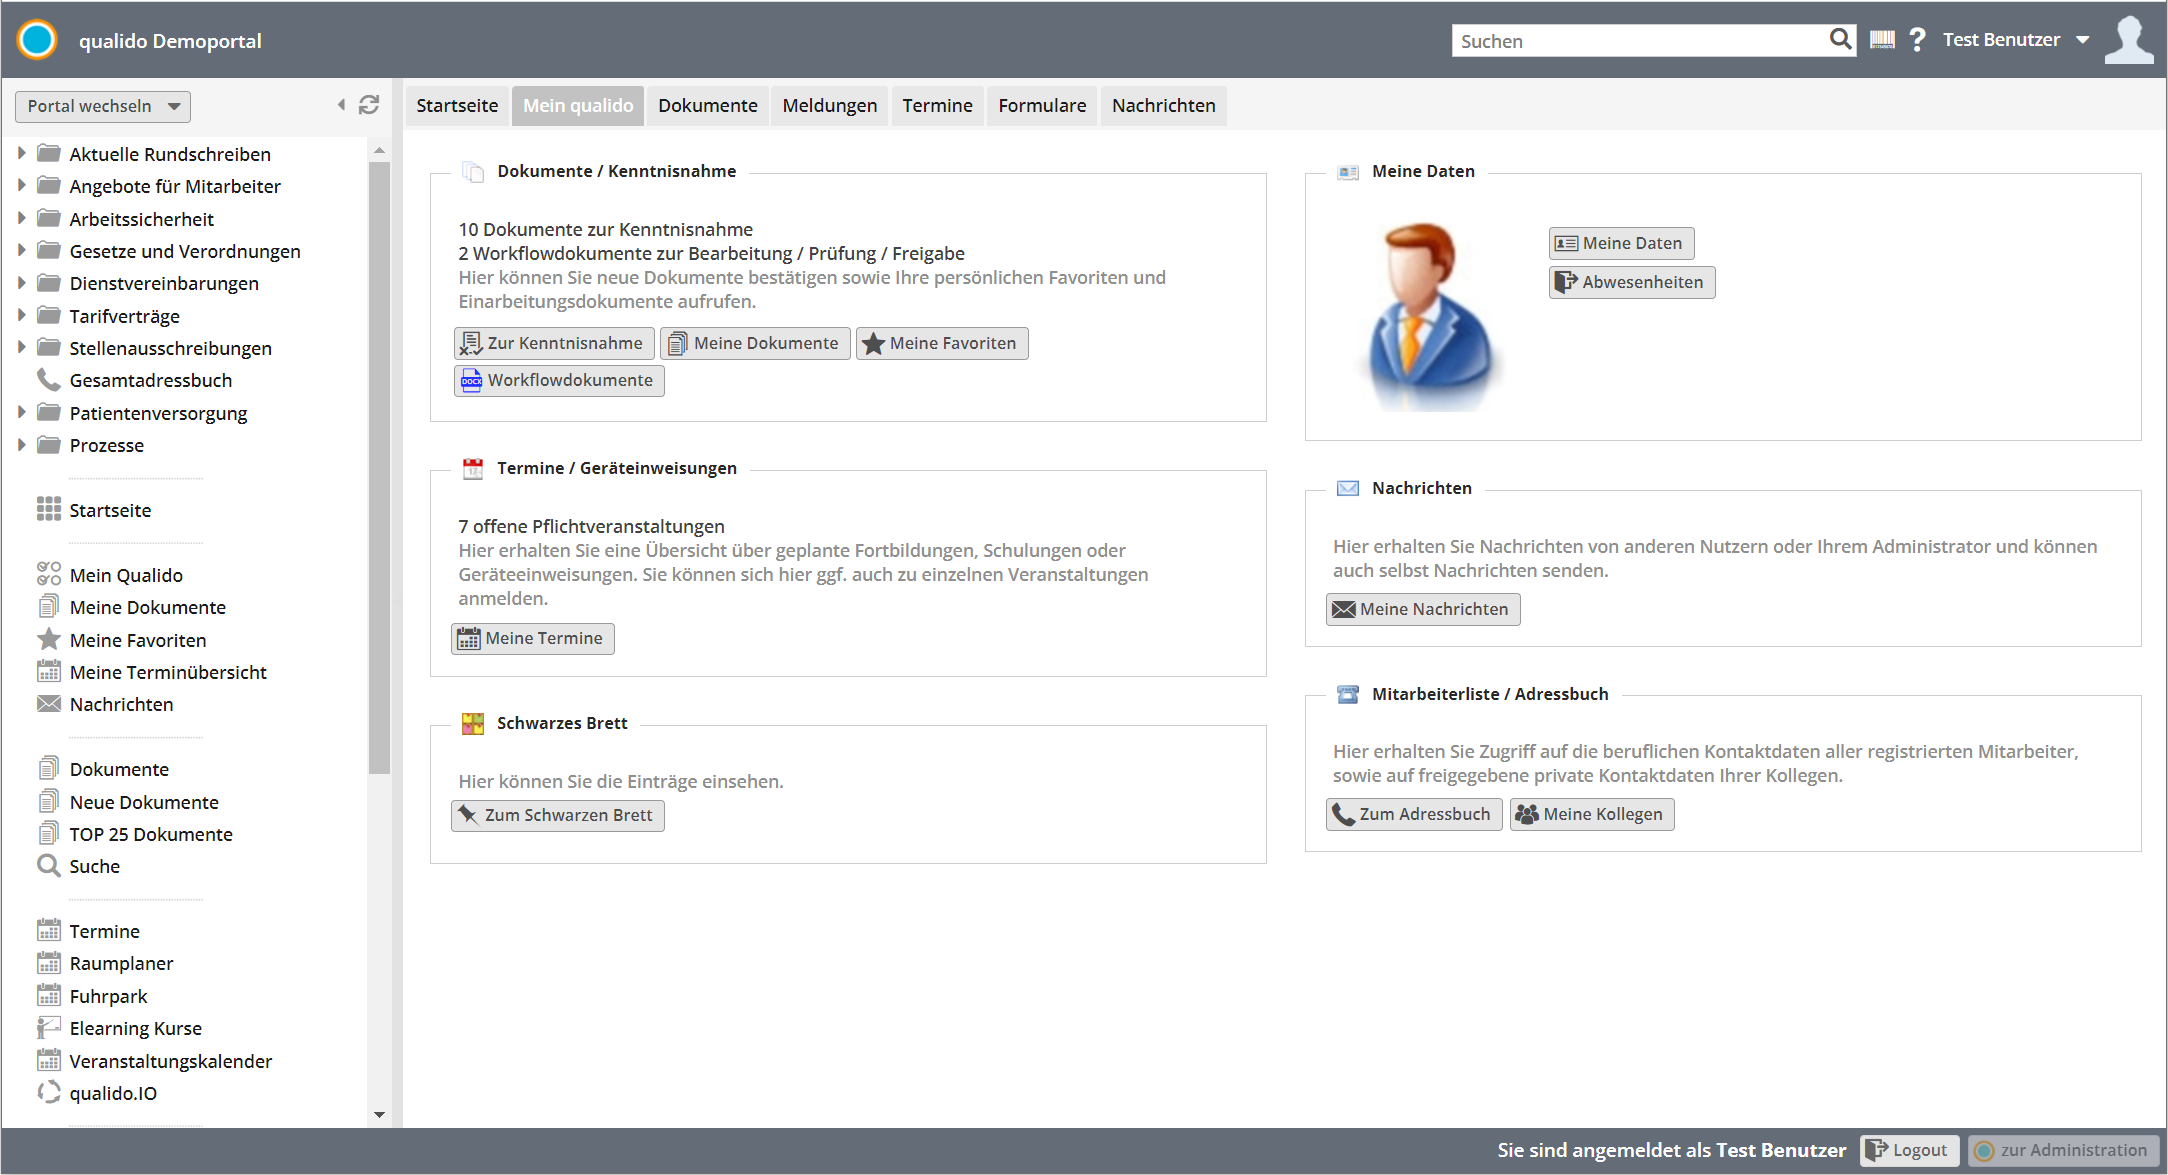Open Abwesenheiten button
This screenshot has height=1175, width=2168.
click(x=1632, y=282)
